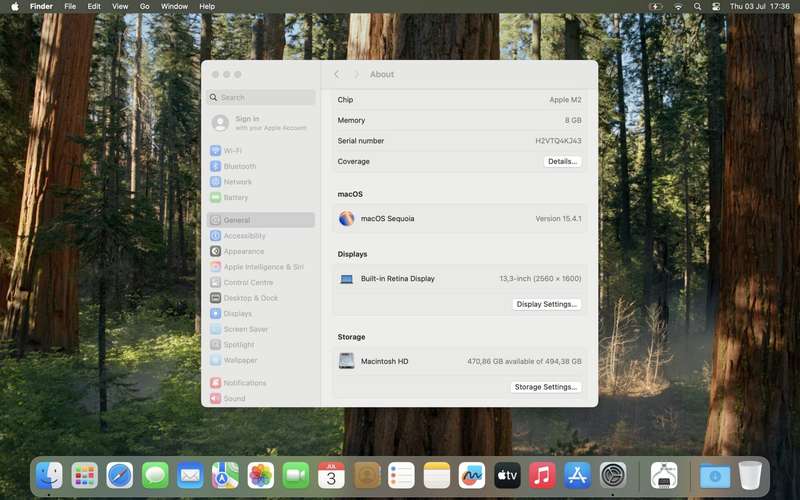The image size is (800, 500).
Task: Click the date and time in menu bar
Action: pyautogui.click(x=760, y=7)
